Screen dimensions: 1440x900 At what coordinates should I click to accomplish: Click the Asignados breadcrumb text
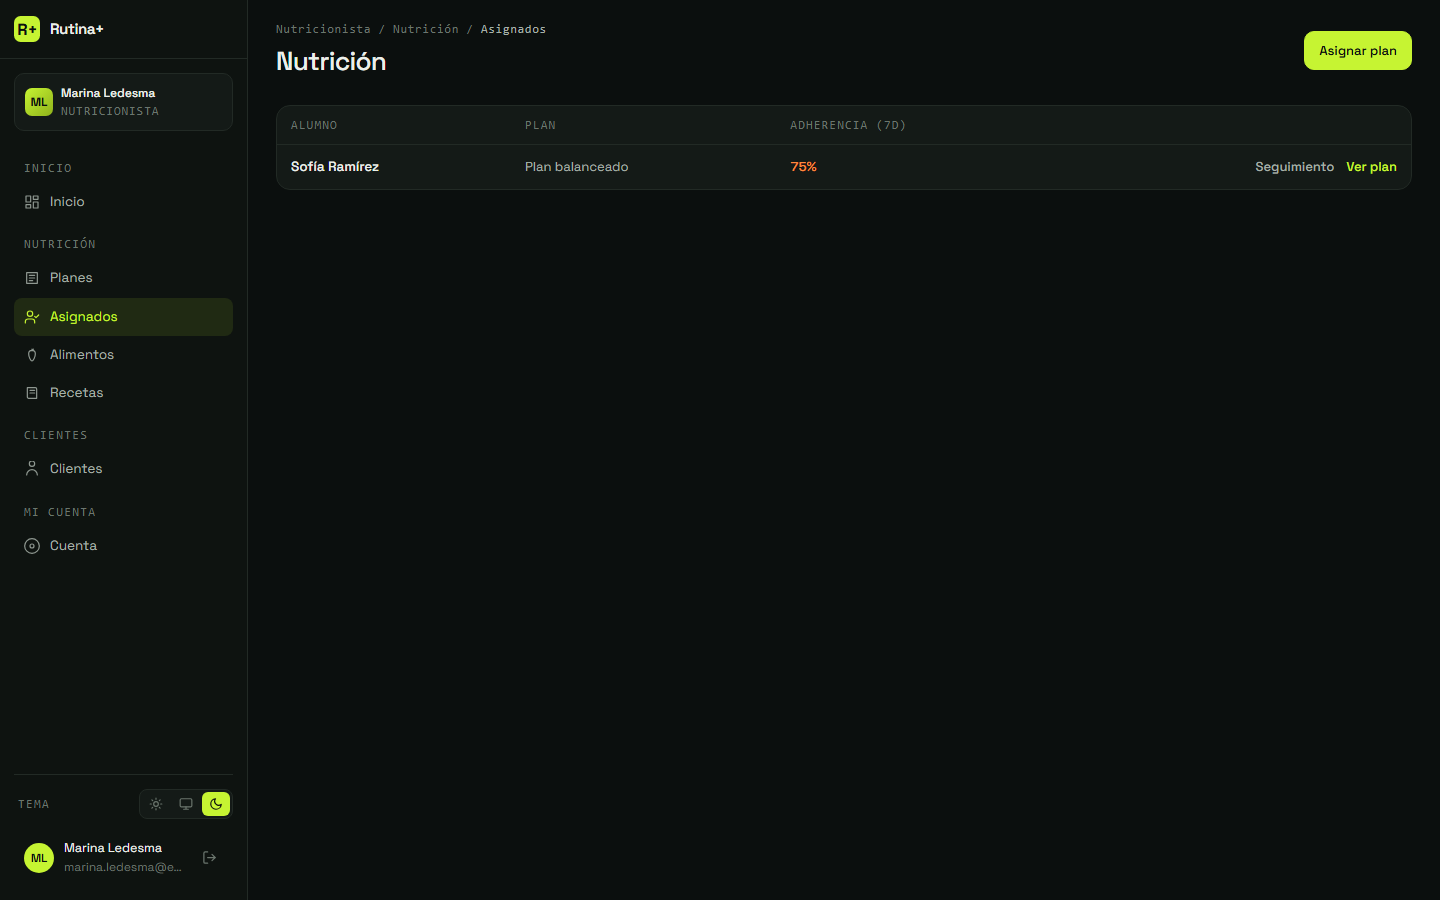point(513,29)
